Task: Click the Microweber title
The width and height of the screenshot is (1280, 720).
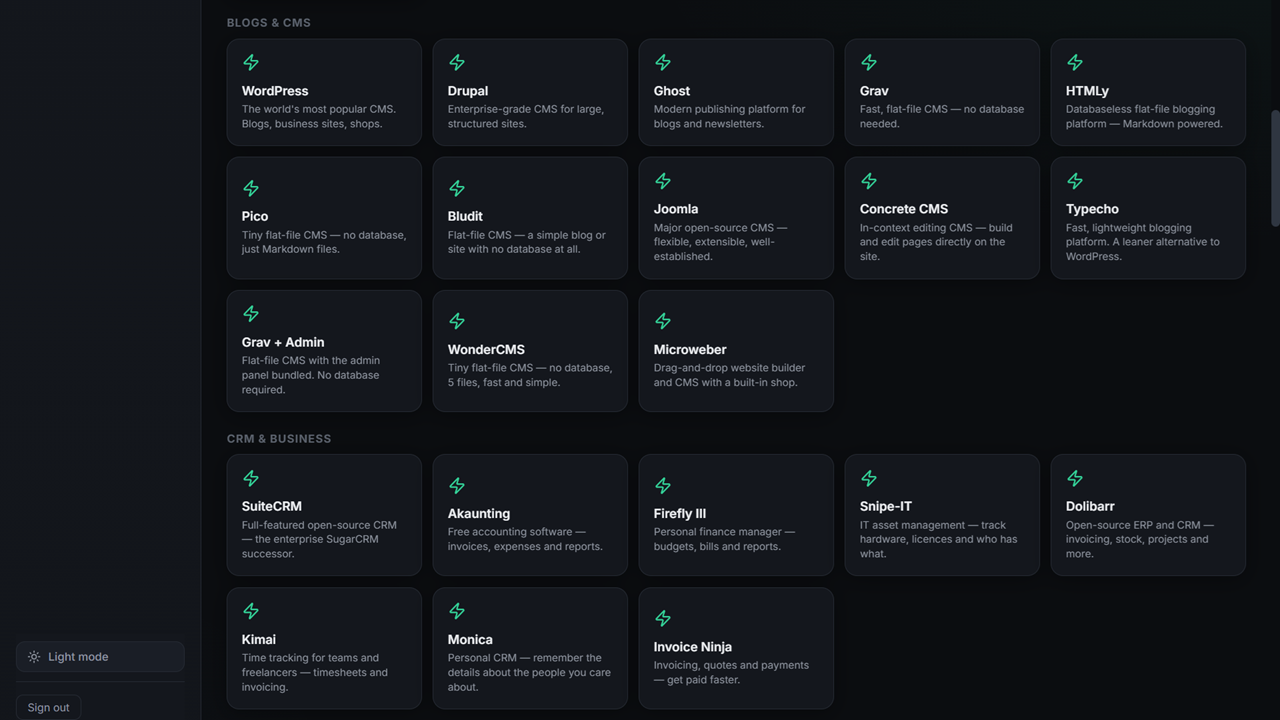Action: (x=690, y=349)
